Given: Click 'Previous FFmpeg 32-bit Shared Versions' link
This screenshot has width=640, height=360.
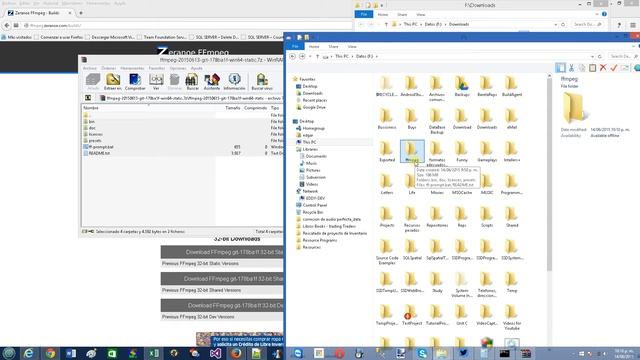Looking at the screenshot, I should coord(202,290).
